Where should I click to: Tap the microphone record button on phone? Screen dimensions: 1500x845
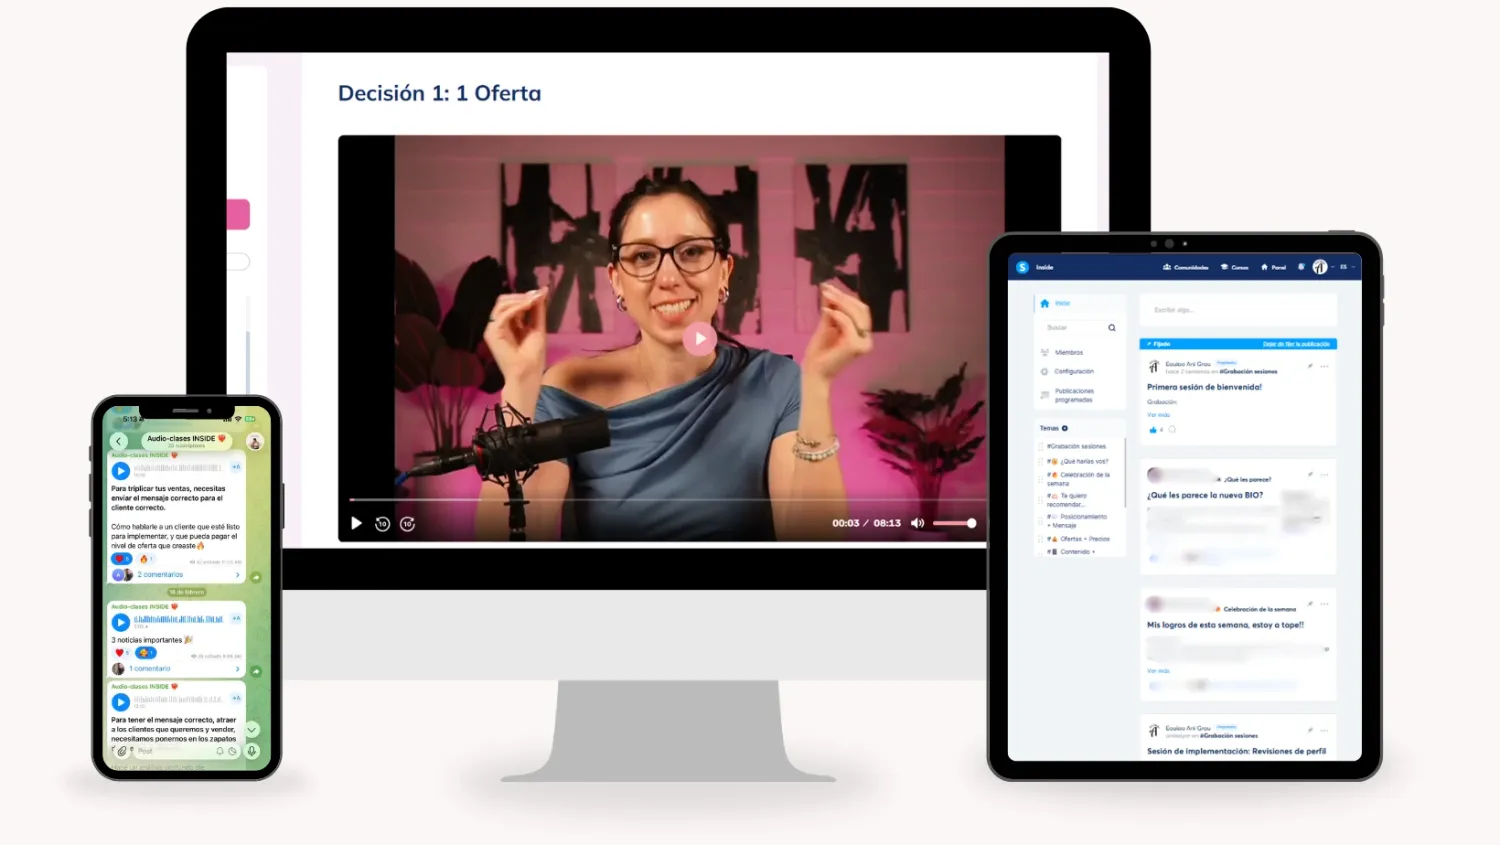(x=252, y=751)
